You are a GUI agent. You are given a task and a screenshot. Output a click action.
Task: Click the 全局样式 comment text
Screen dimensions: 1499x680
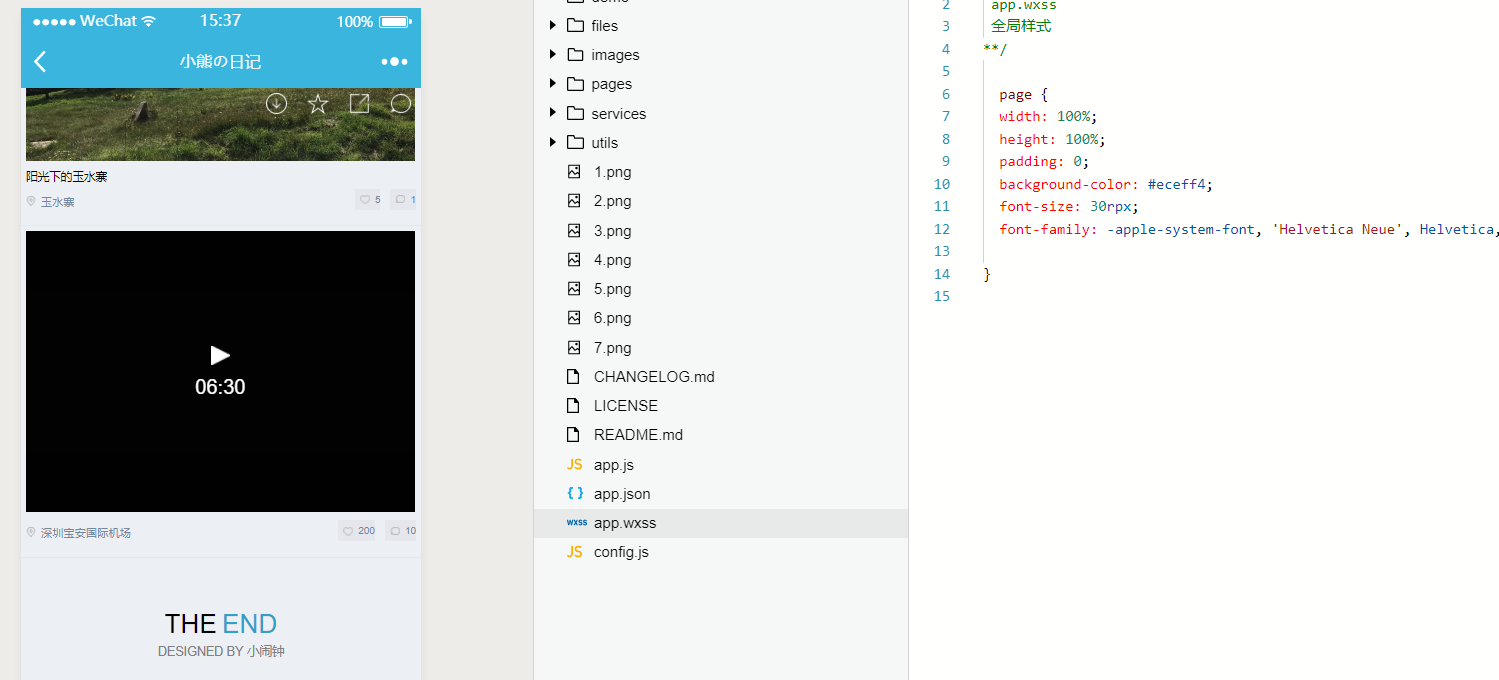click(x=1021, y=26)
